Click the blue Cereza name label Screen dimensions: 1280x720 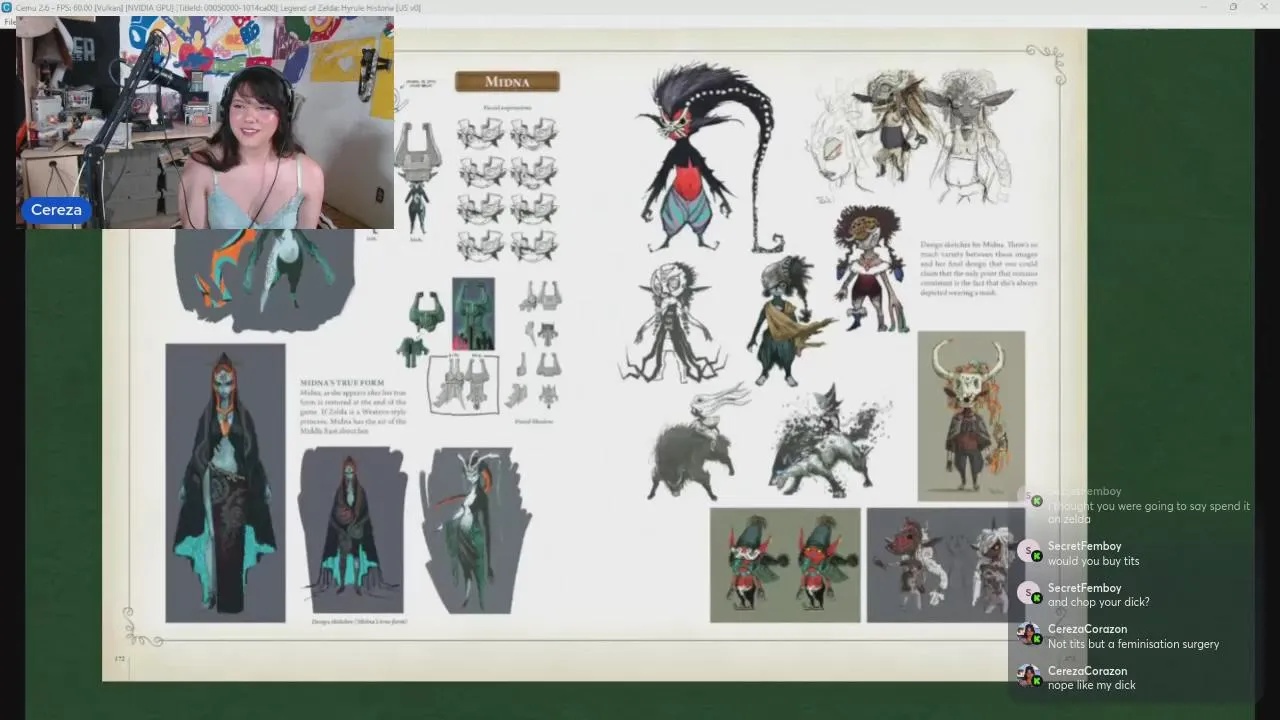coord(56,210)
